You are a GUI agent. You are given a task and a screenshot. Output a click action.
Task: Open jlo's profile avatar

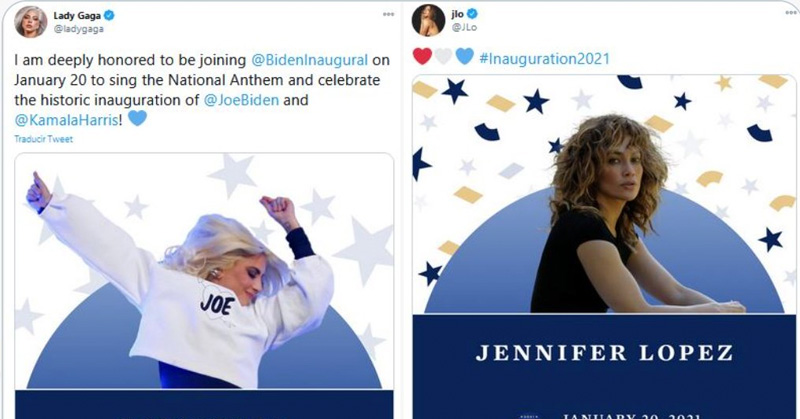coord(428,20)
